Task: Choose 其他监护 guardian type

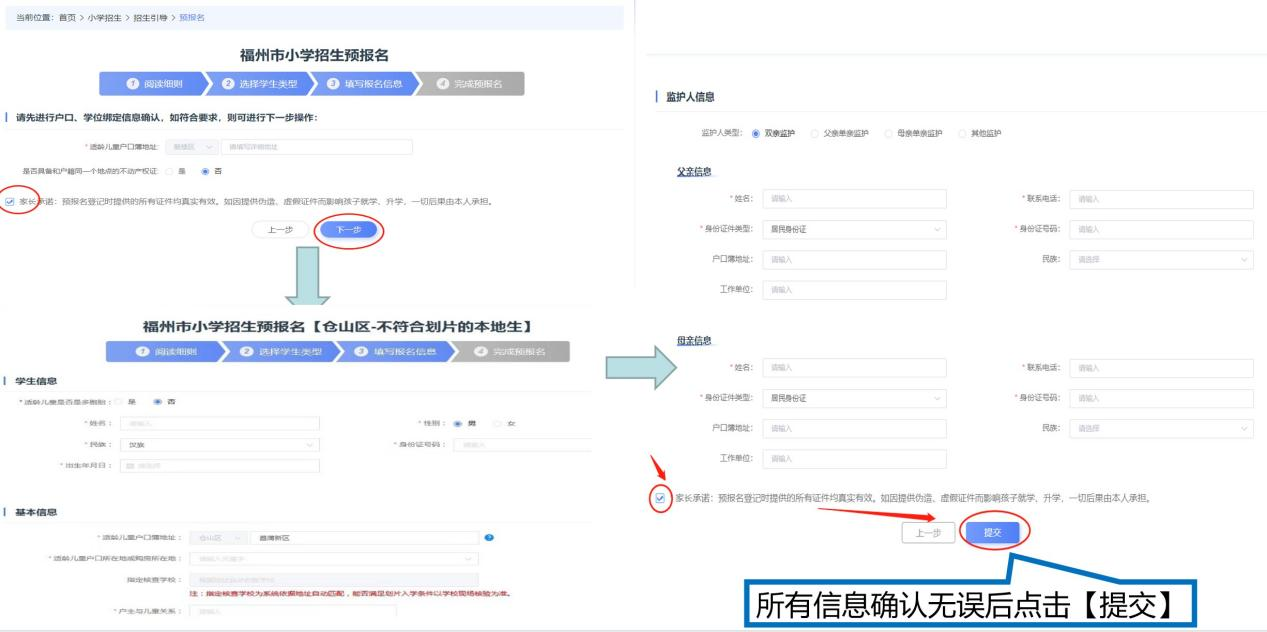Action: 964,133
